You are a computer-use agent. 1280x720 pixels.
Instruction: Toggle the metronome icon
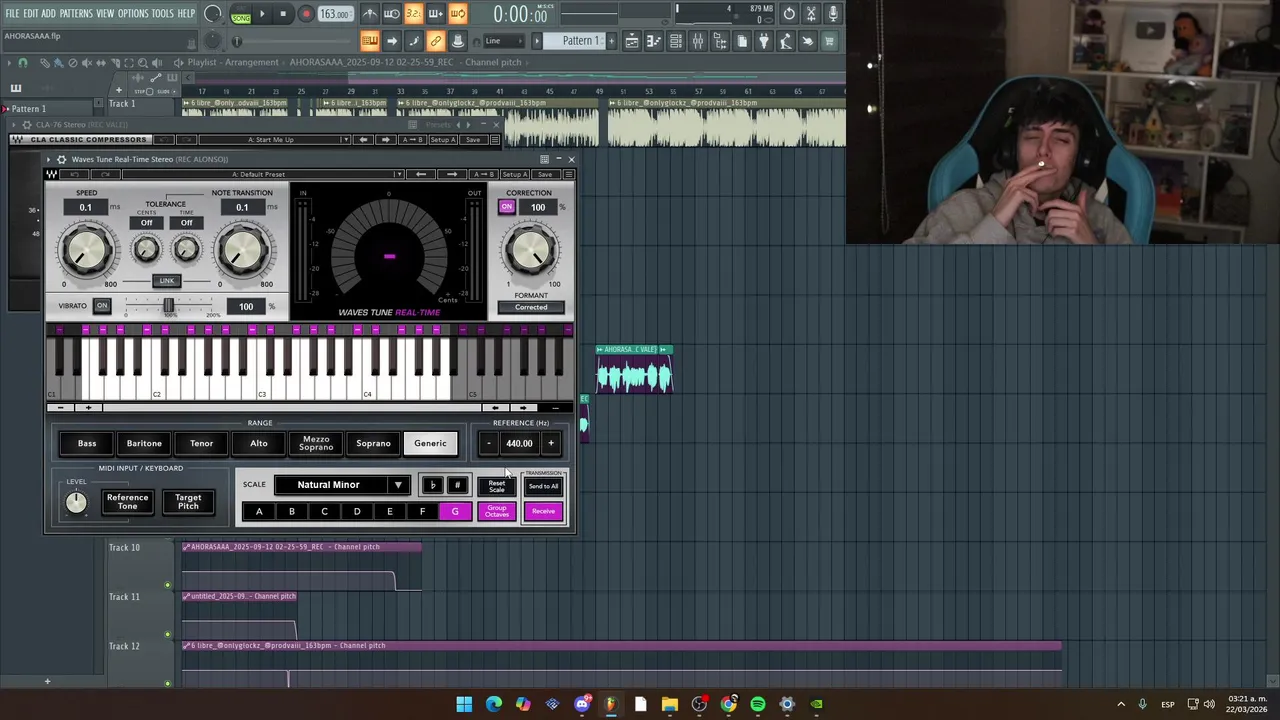click(x=370, y=14)
